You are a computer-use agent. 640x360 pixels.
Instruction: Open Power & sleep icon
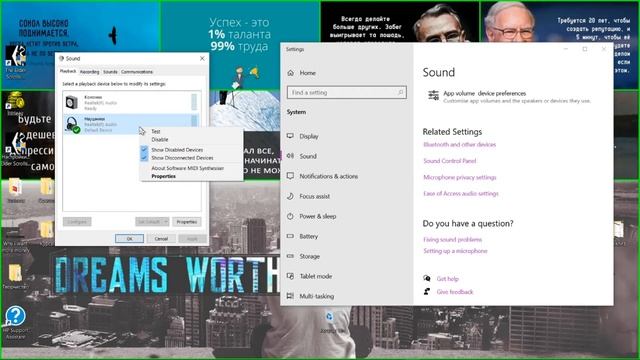coord(290,216)
